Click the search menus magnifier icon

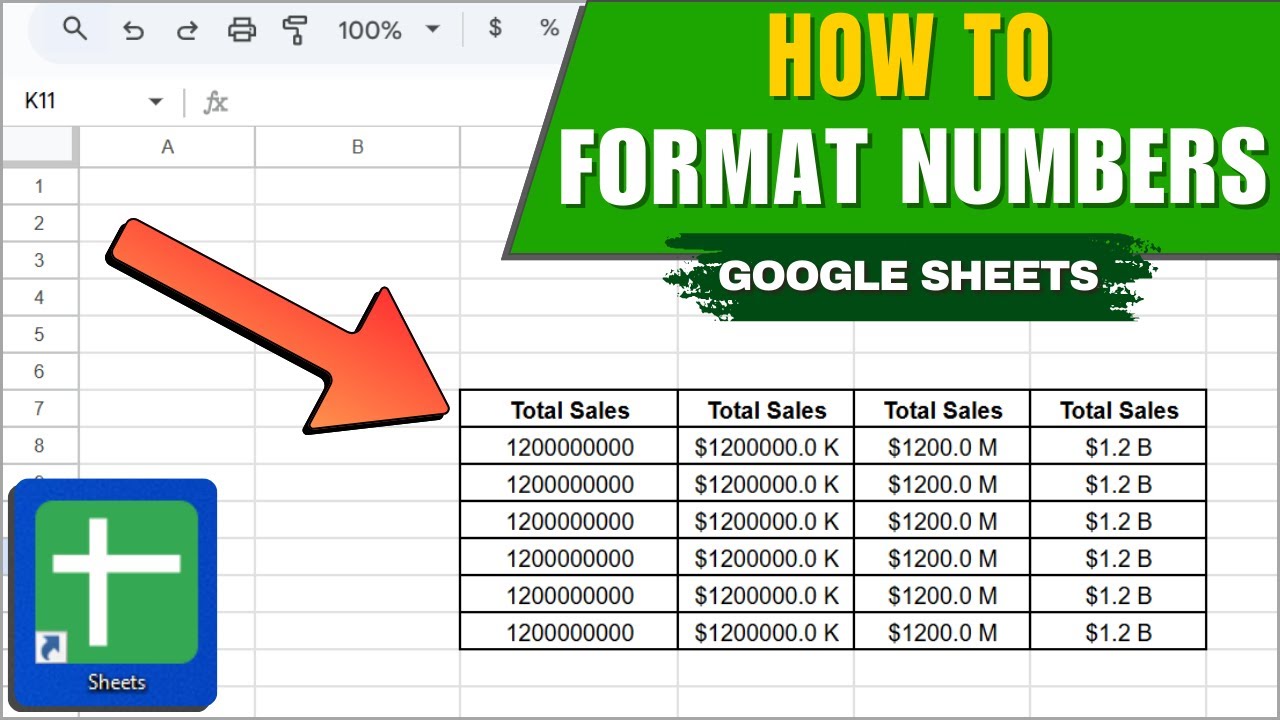(x=75, y=29)
